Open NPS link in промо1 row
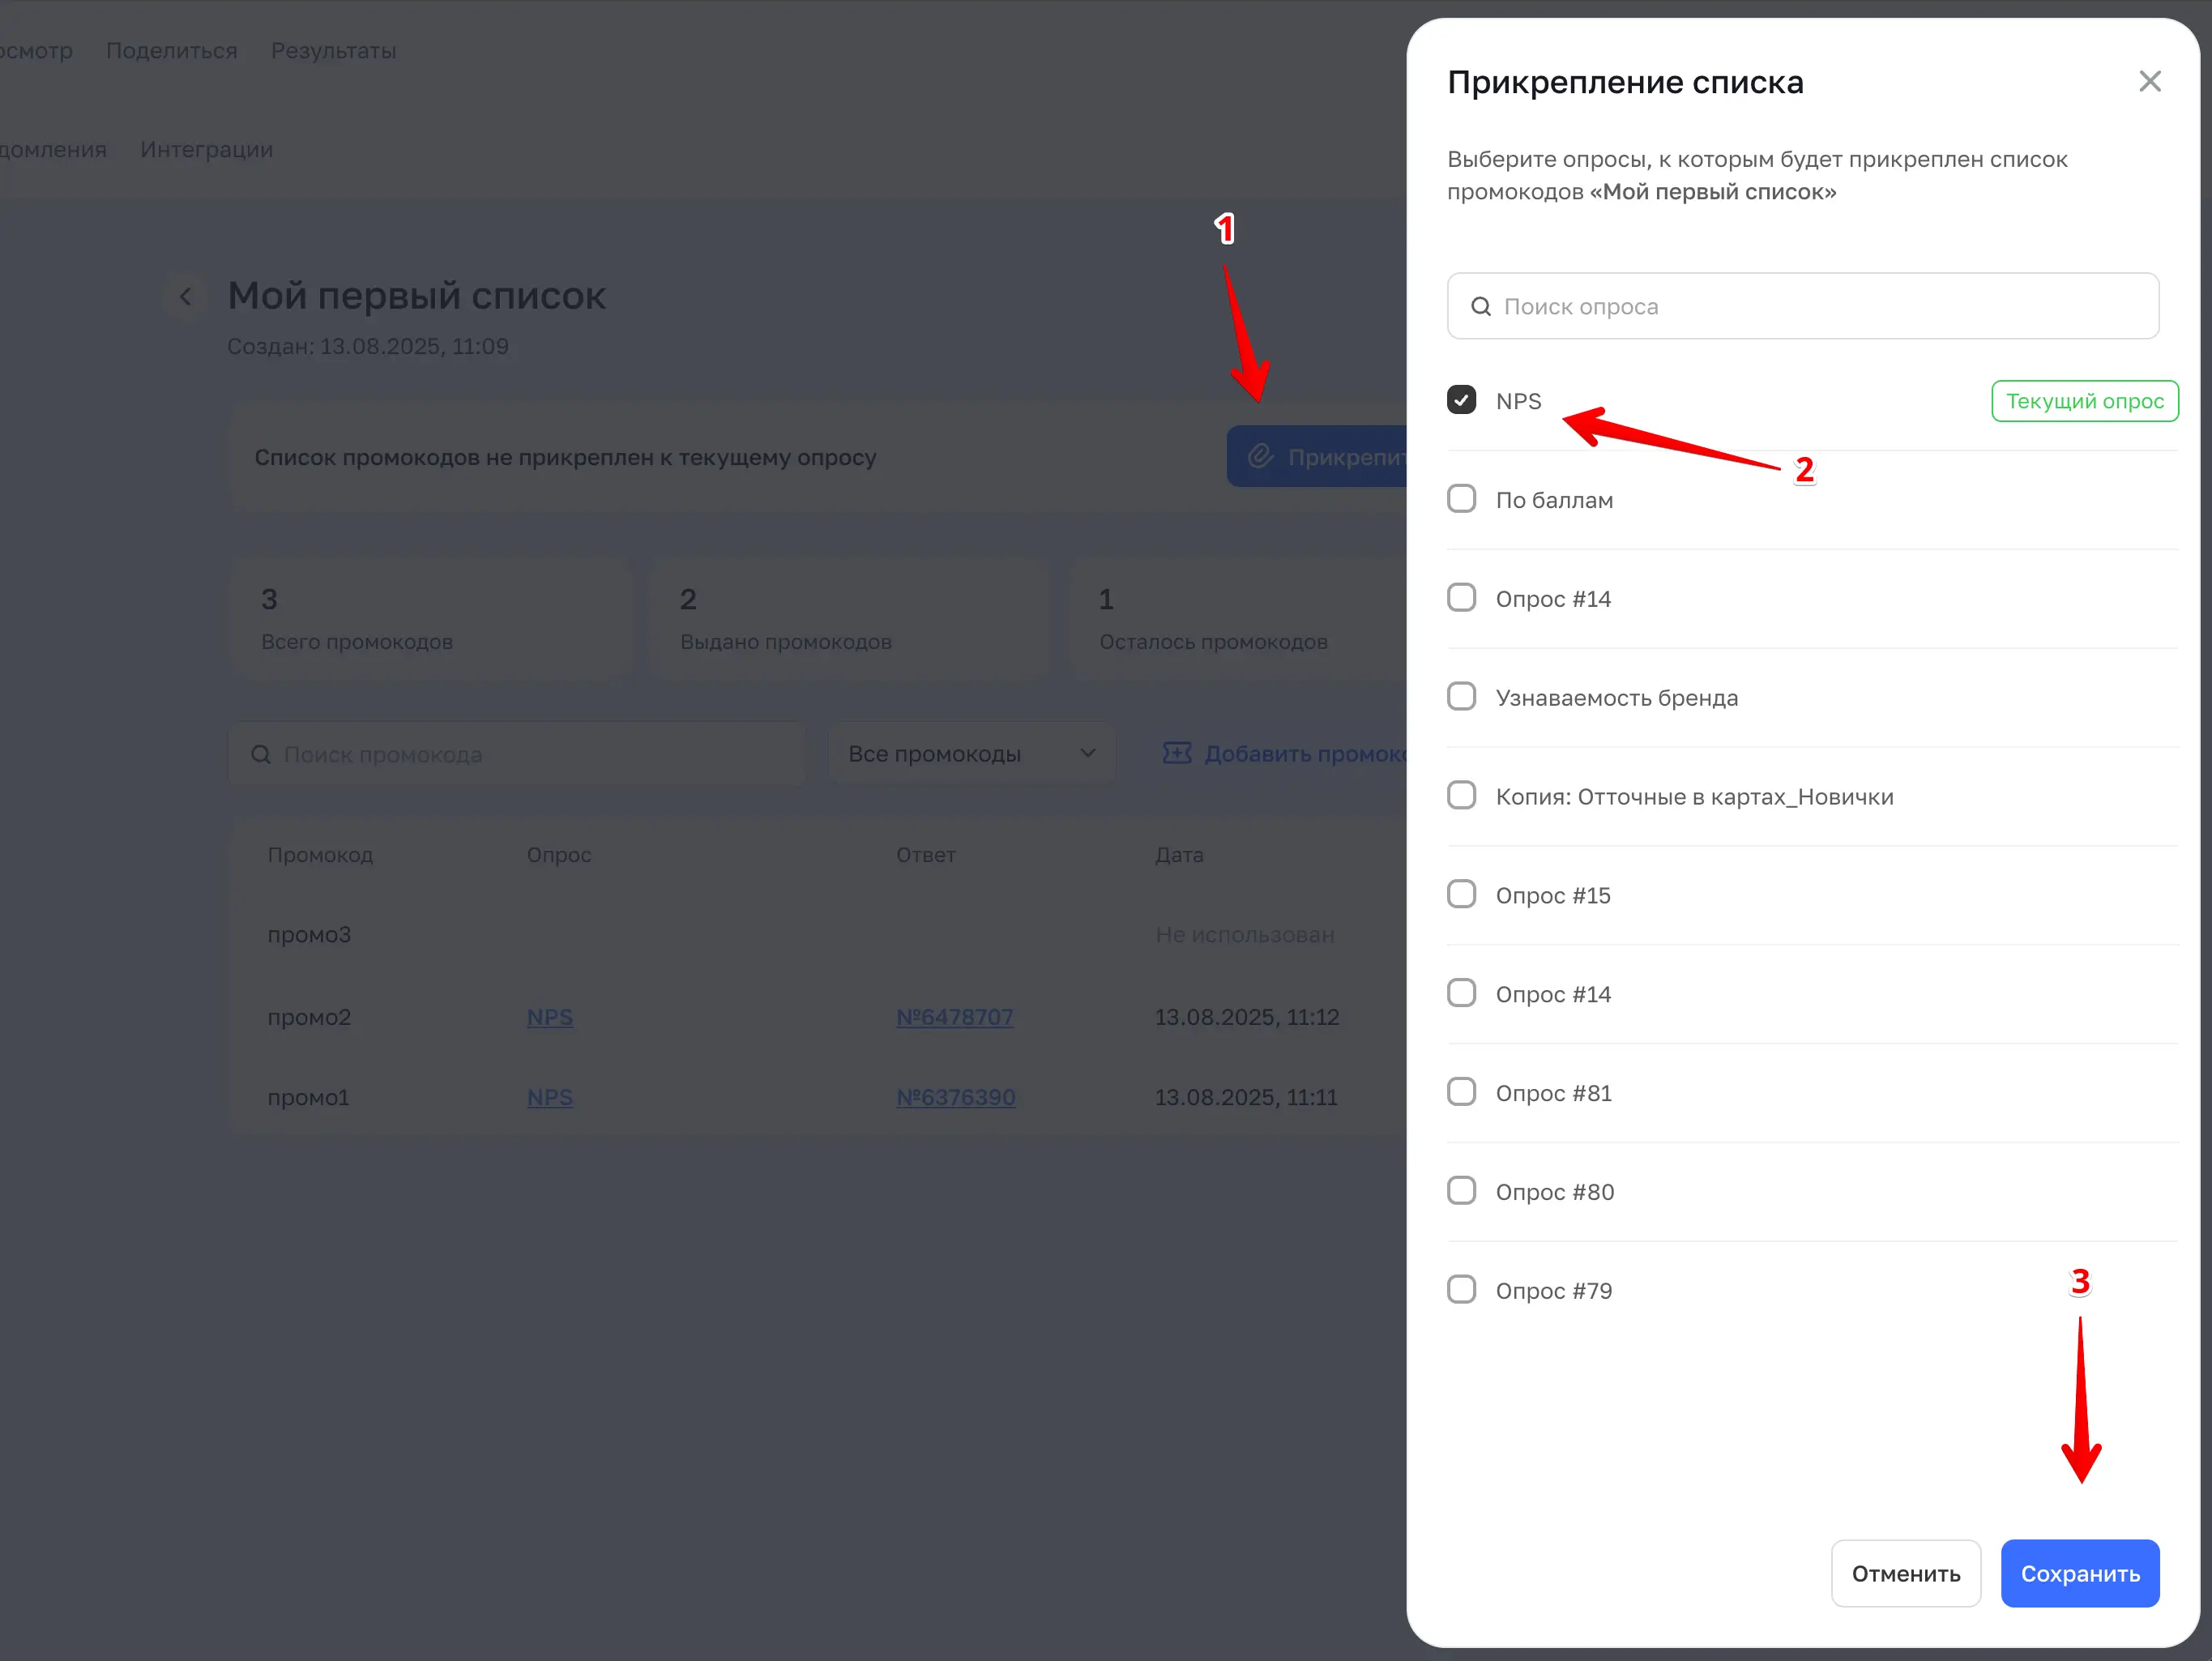The image size is (2212, 1661). tap(550, 1097)
